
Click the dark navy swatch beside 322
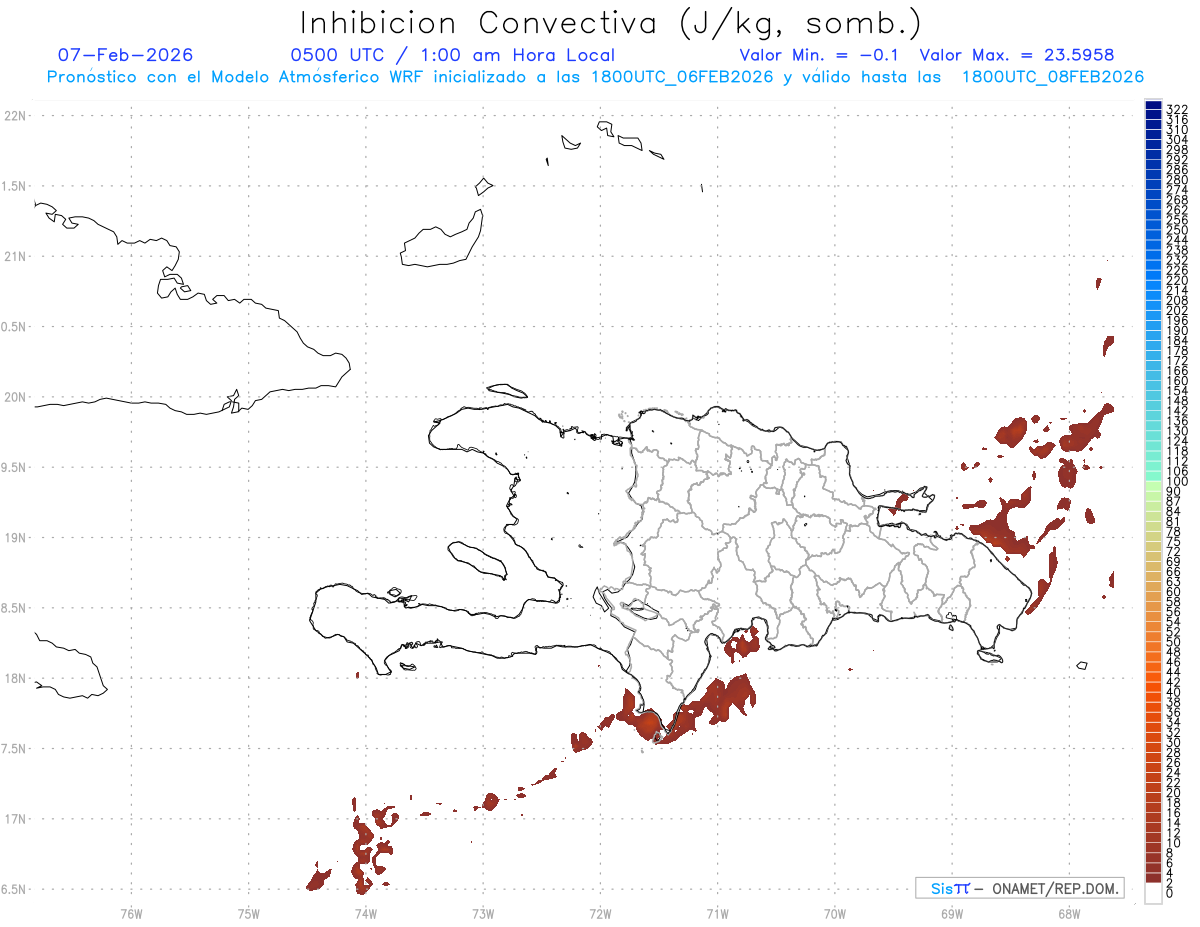coord(1153,106)
